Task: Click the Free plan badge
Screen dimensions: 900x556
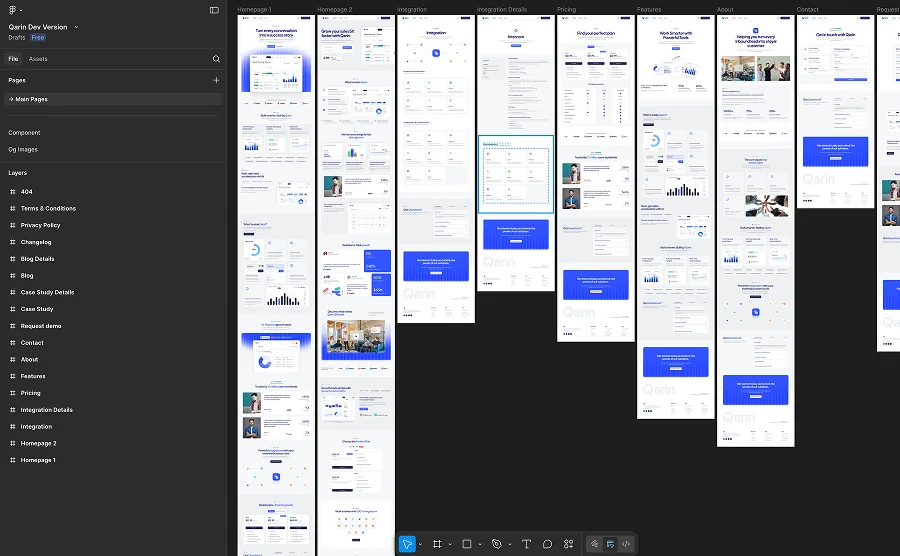Action: click(38, 37)
